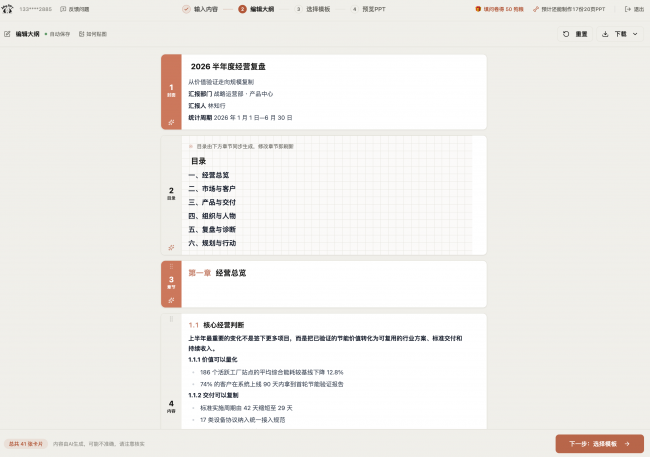Open the 反馈问题 feedback link
The image size is (650, 457).
[x=75, y=9]
